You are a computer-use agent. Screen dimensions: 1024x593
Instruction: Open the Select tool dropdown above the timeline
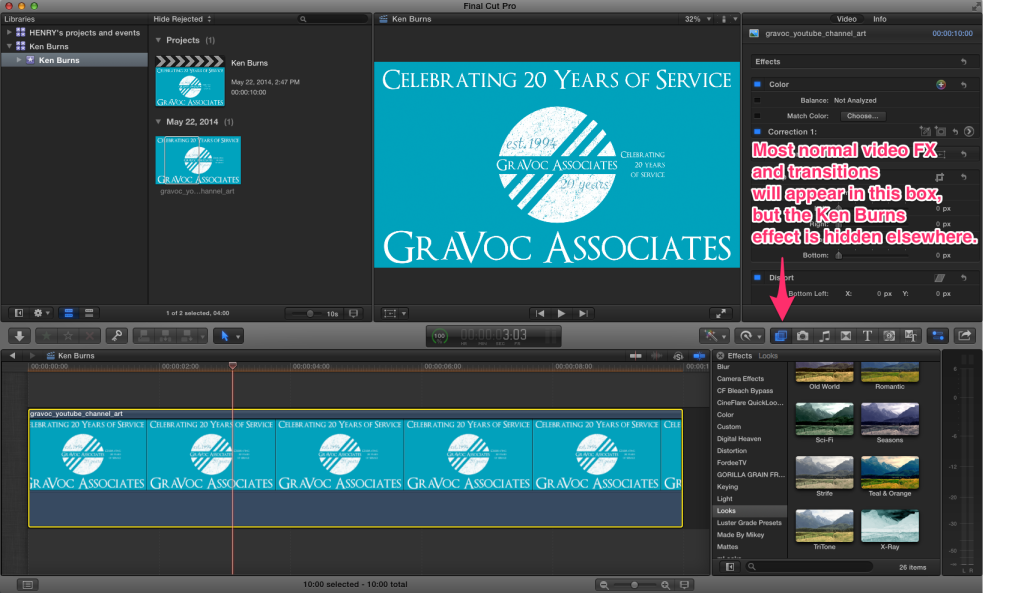point(237,336)
